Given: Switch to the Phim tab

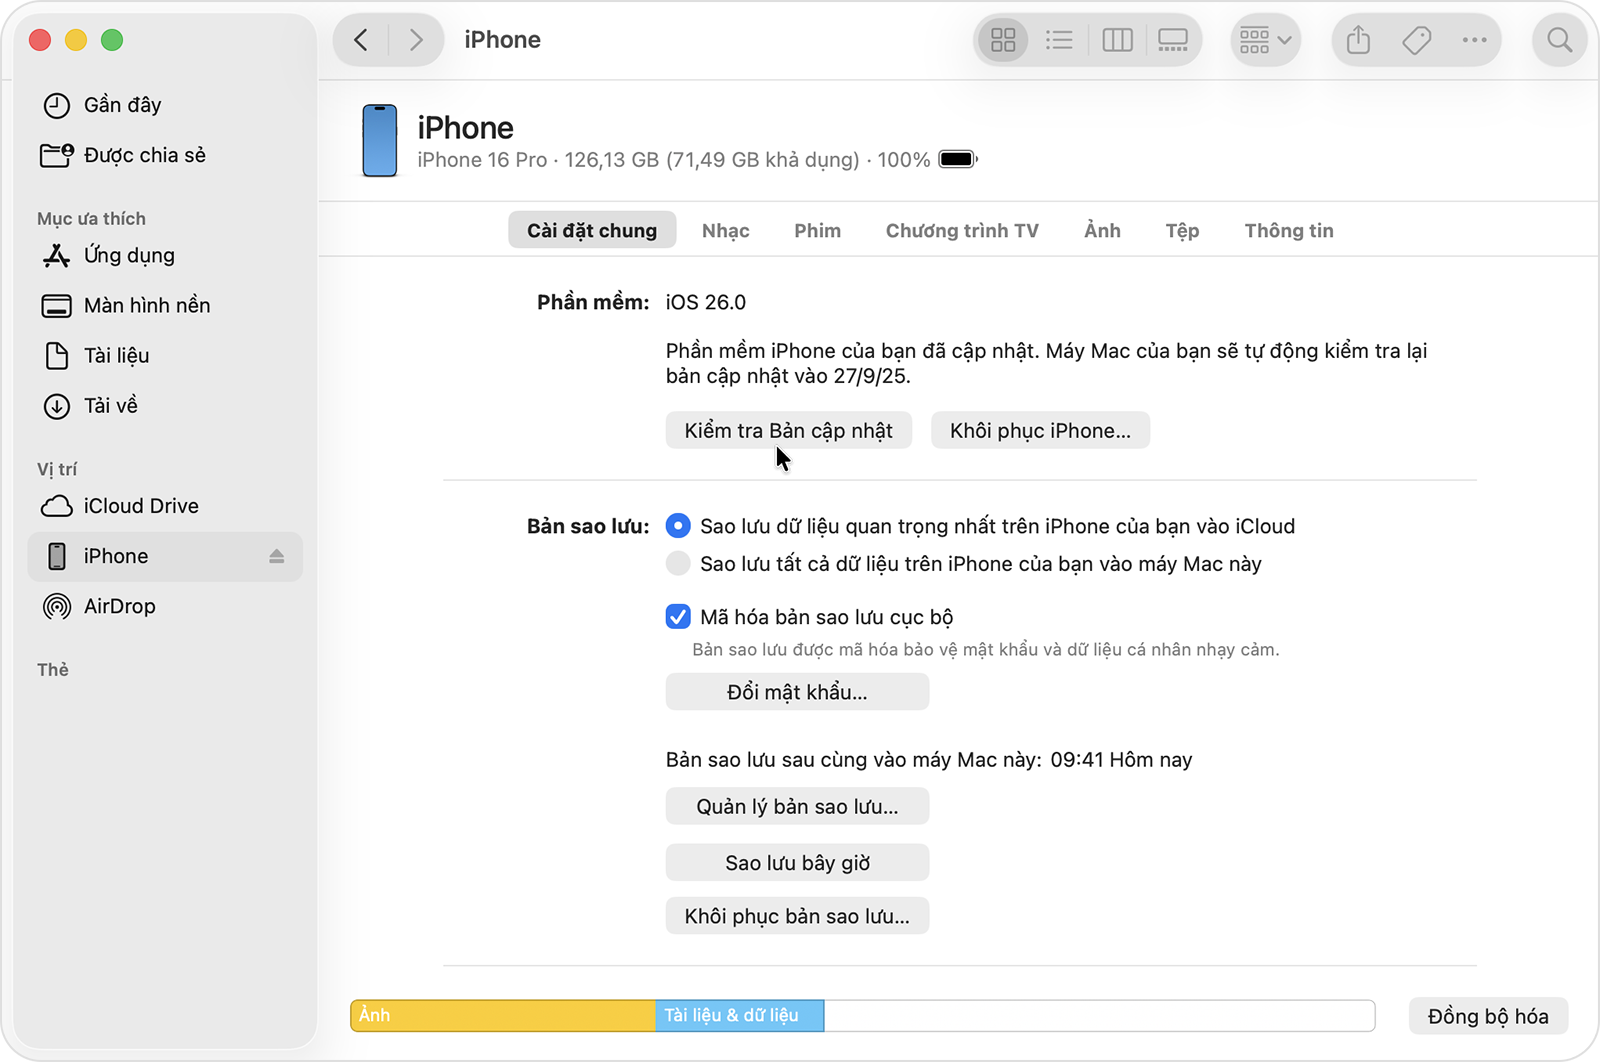Looking at the screenshot, I should click(x=818, y=230).
